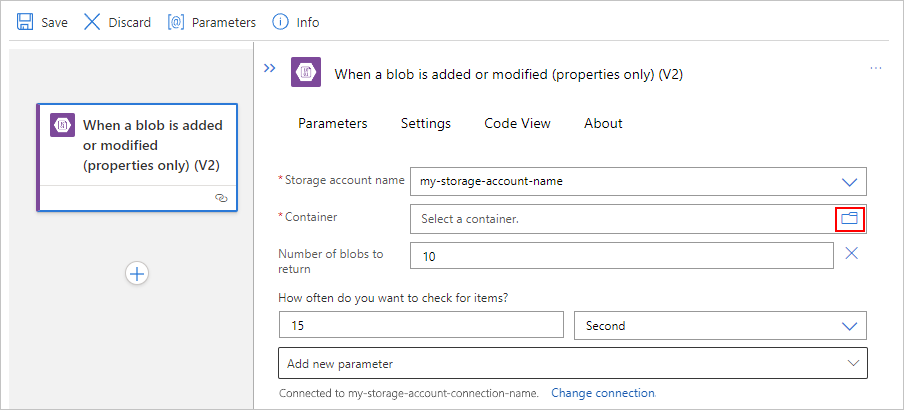Browse containers with the folder icon
This screenshot has height=410, width=904.
[x=849, y=218]
